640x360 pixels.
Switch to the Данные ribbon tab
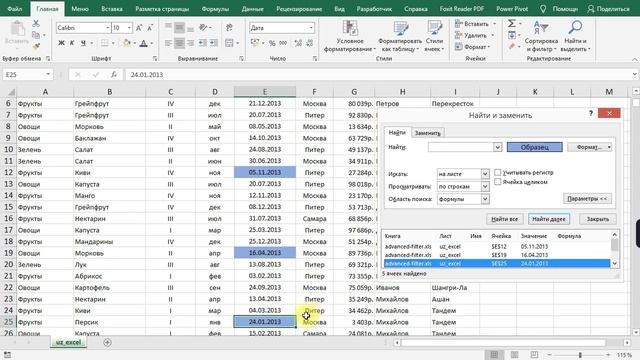(x=252, y=9)
